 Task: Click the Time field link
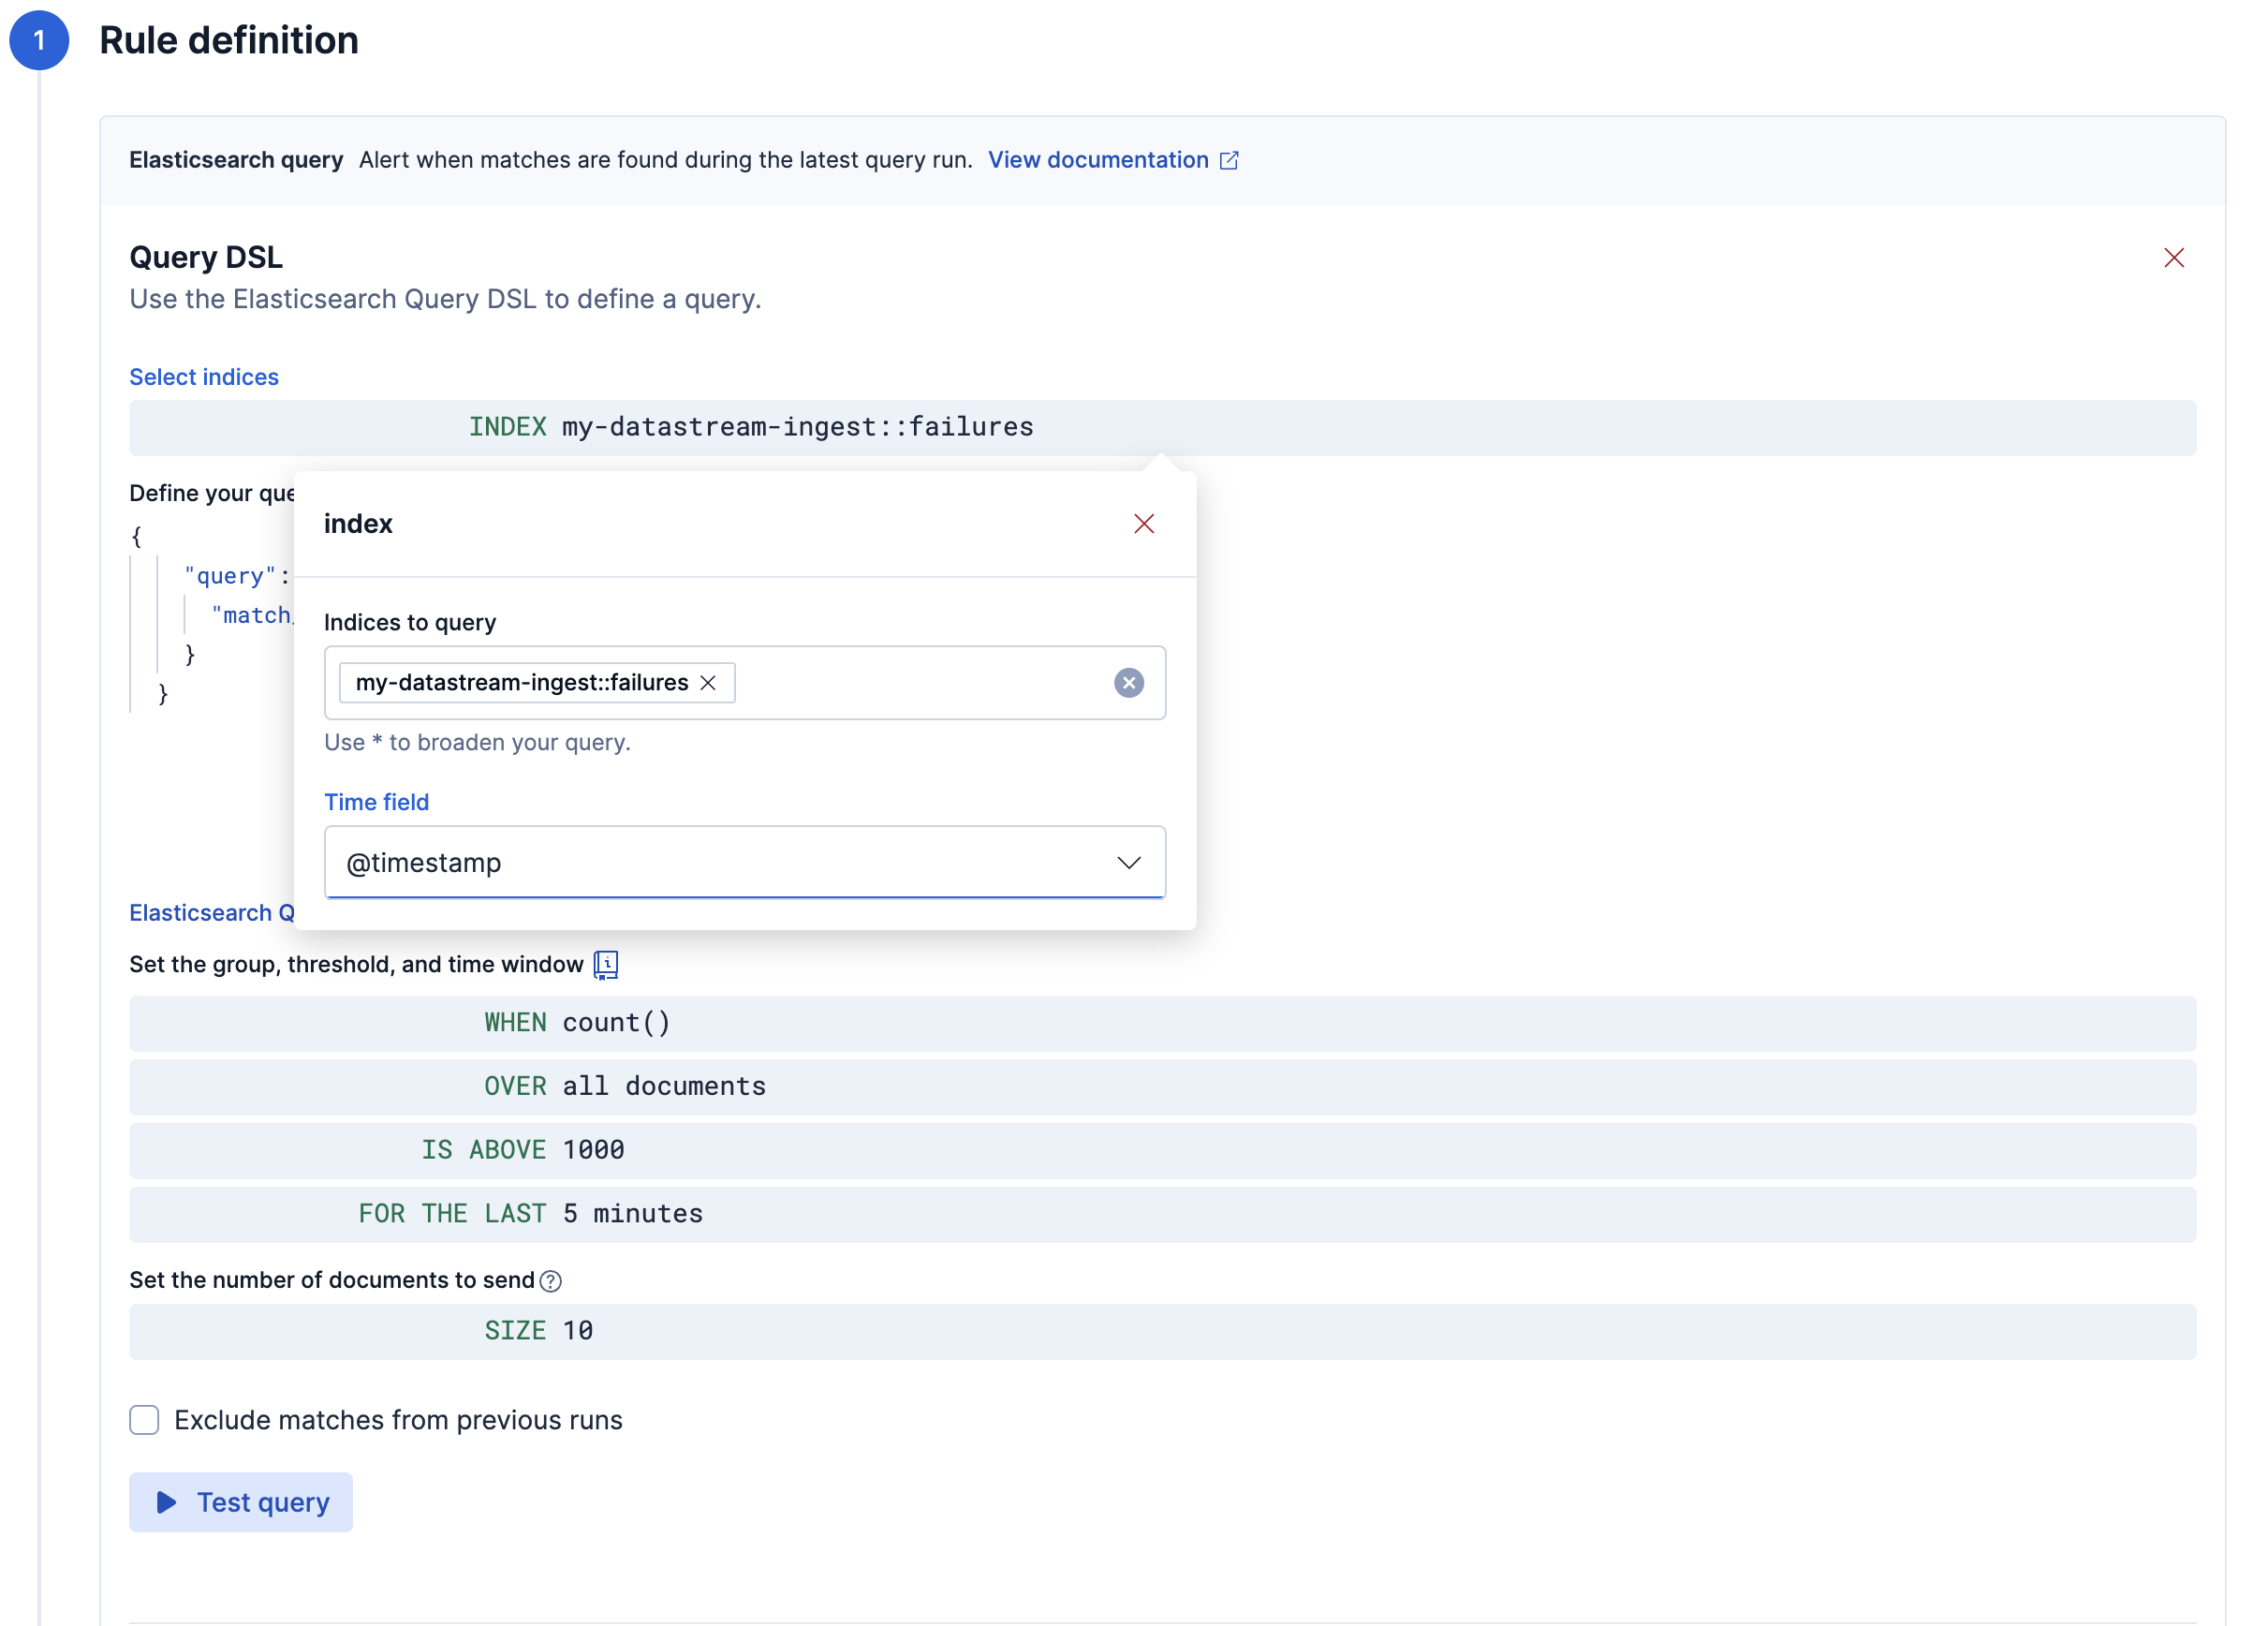376,801
